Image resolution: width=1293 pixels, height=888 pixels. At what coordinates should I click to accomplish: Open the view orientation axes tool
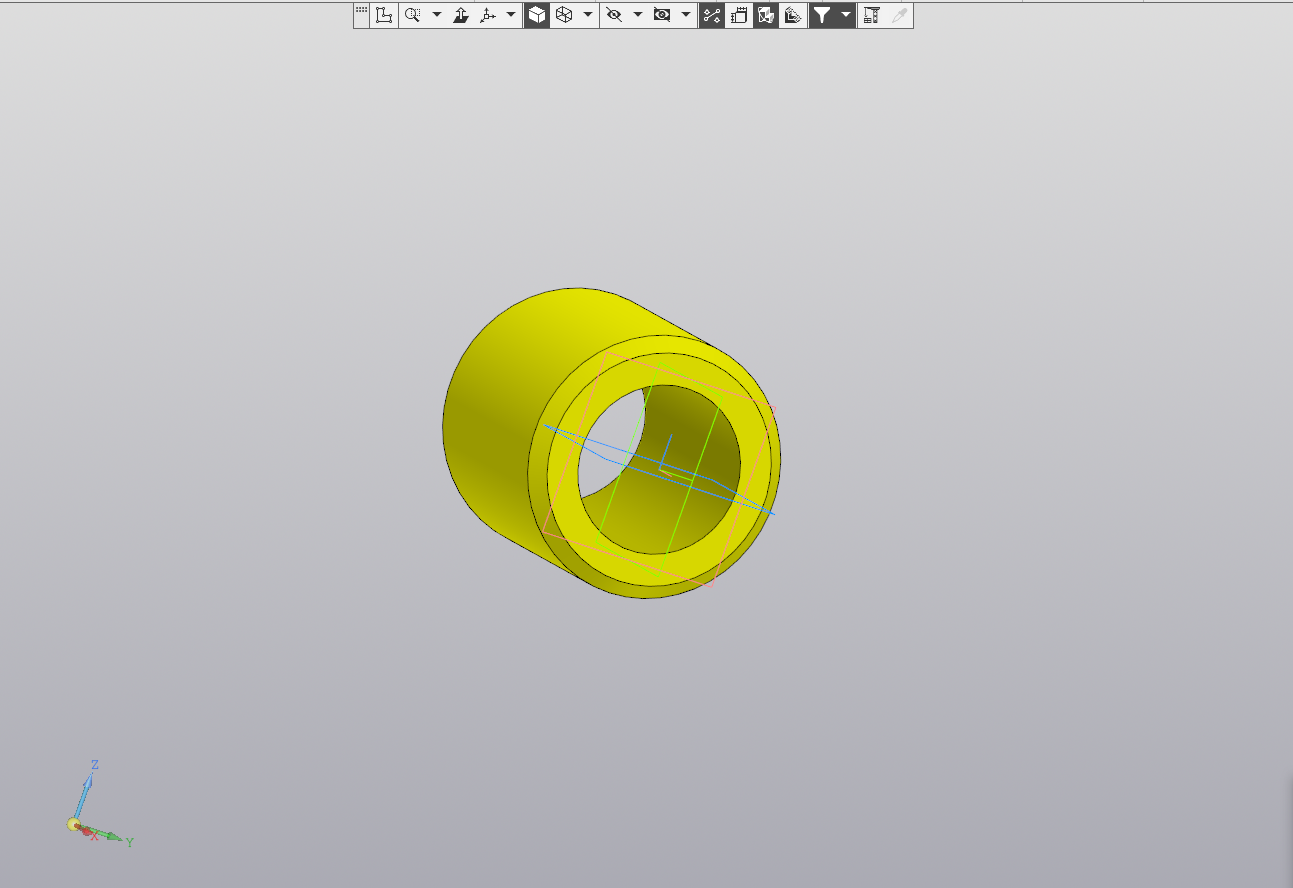pyautogui.click(x=488, y=15)
